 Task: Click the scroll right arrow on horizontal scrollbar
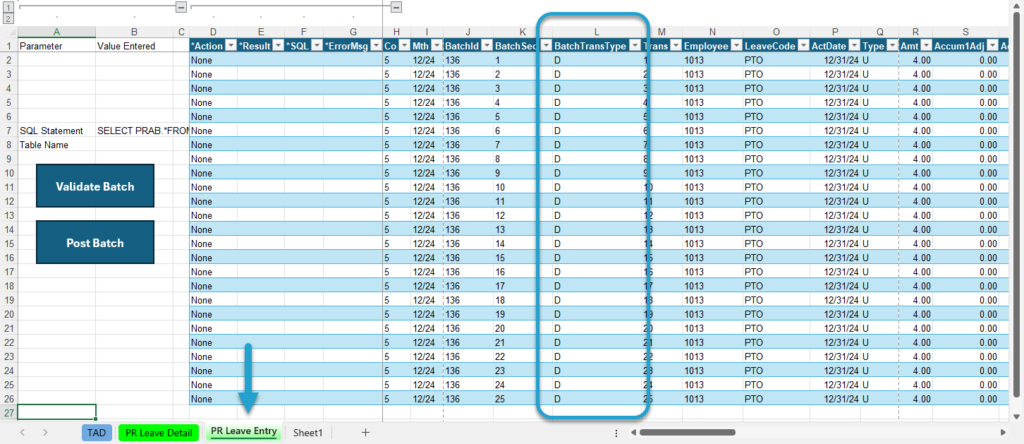pyautogui.click(x=1003, y=432)
